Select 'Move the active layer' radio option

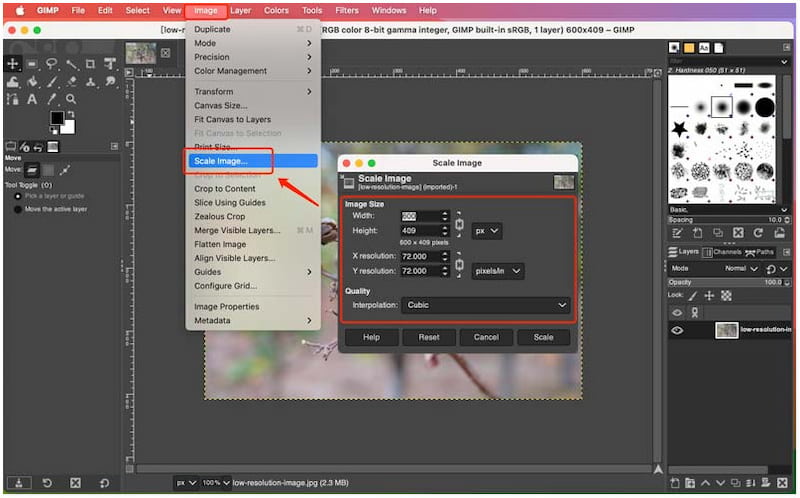point(18,209)
